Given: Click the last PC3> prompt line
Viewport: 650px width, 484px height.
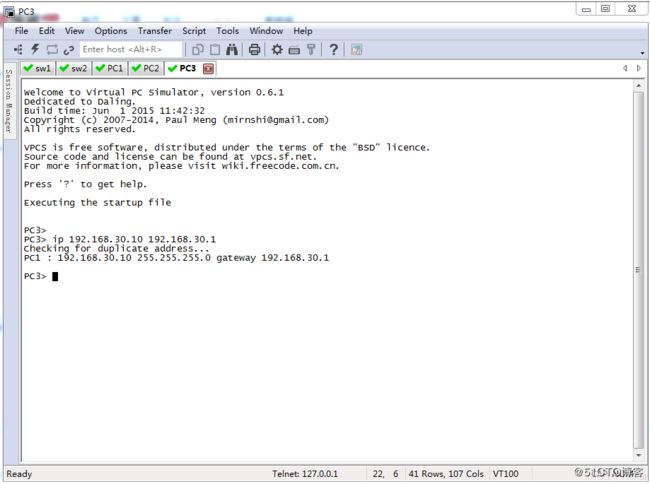Looking at the screenshot, I should (x=41, y=276).
